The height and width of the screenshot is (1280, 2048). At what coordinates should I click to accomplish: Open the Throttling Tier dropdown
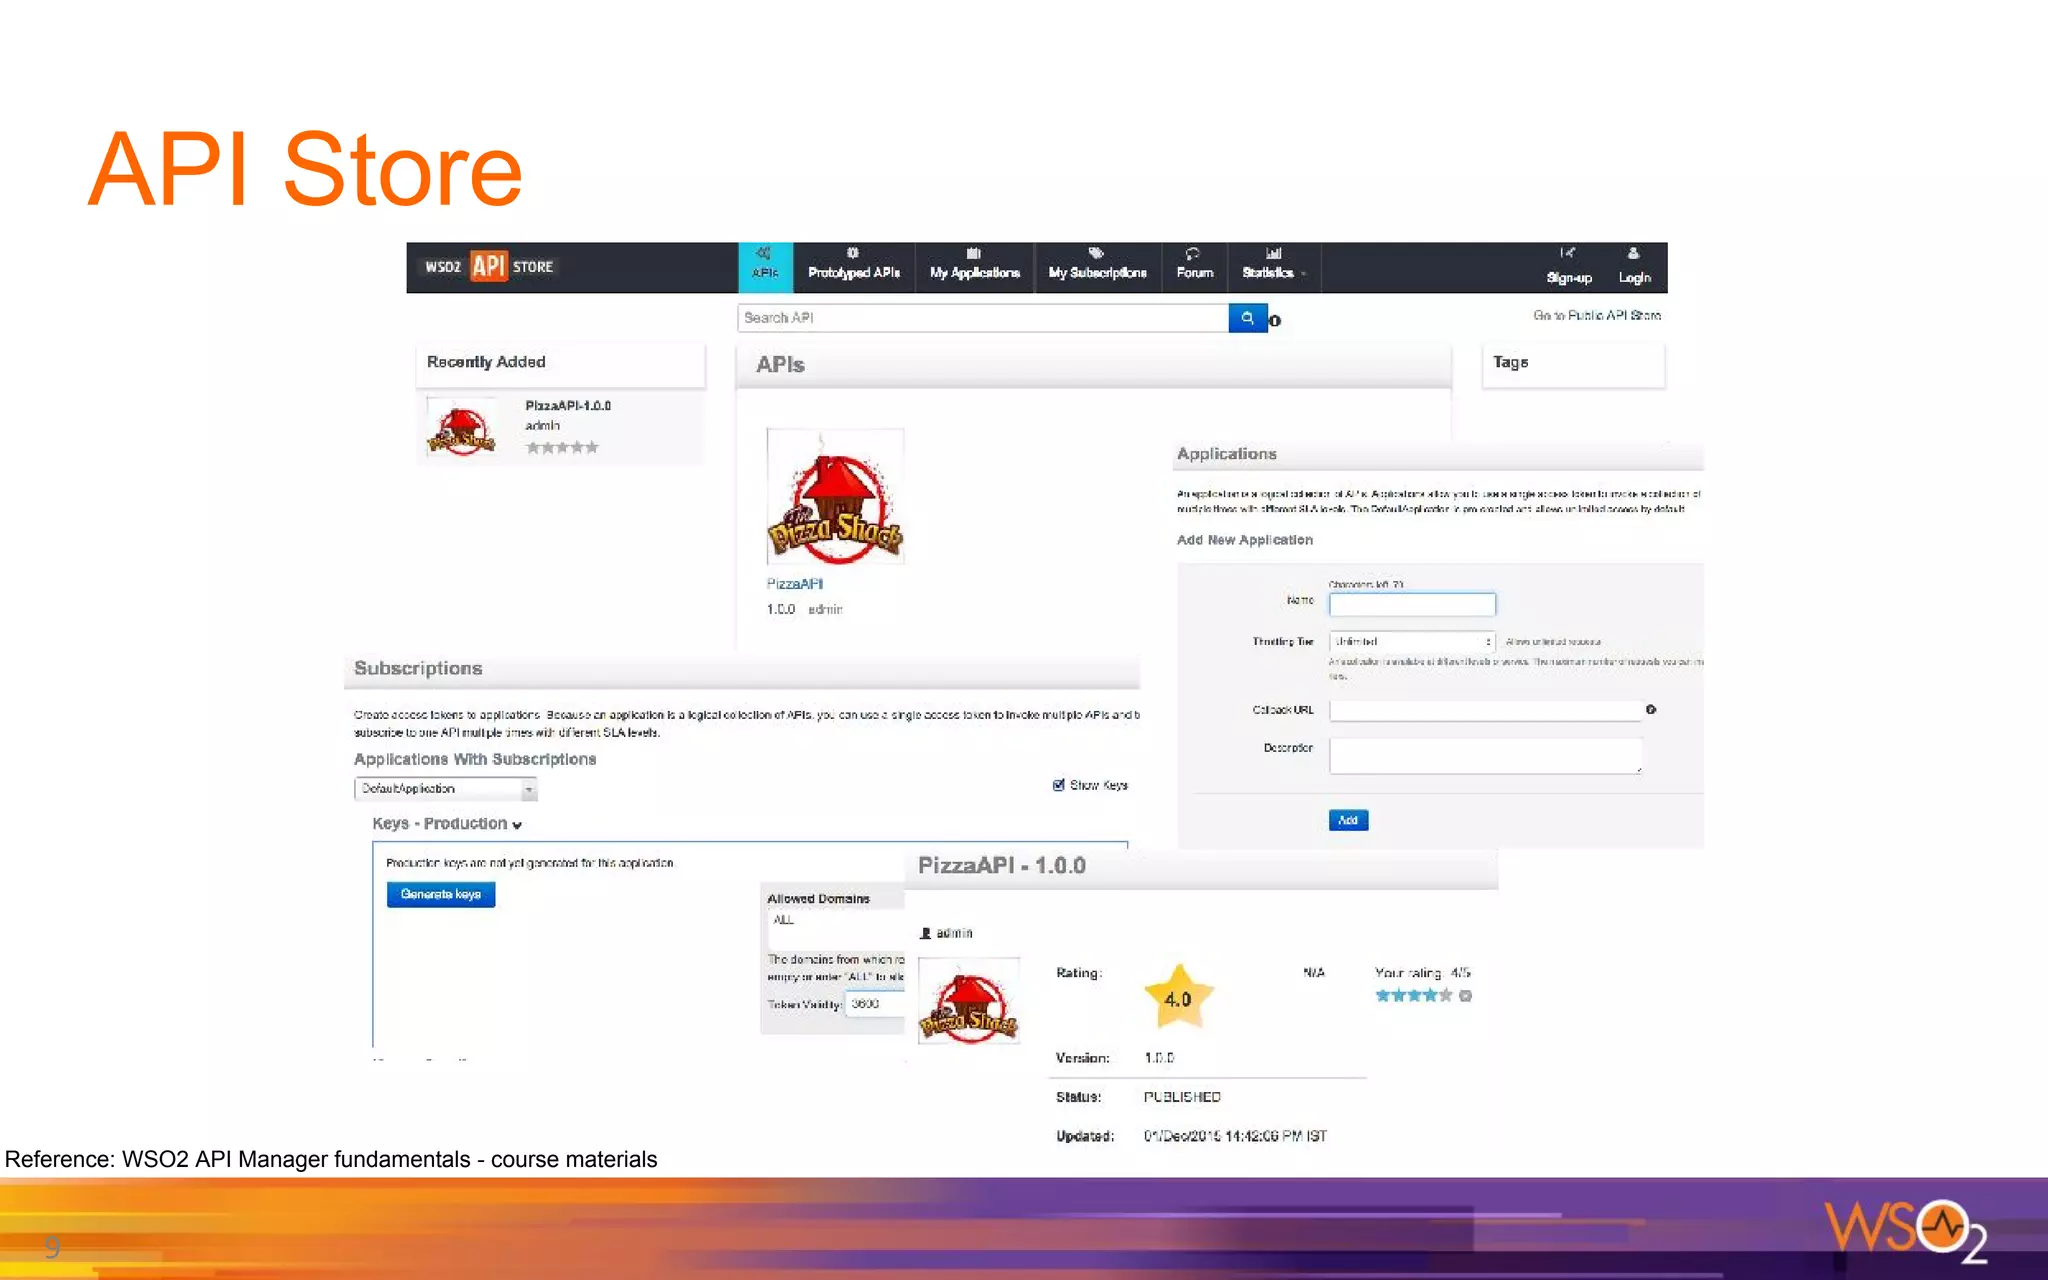click(x=1411, y=642)
